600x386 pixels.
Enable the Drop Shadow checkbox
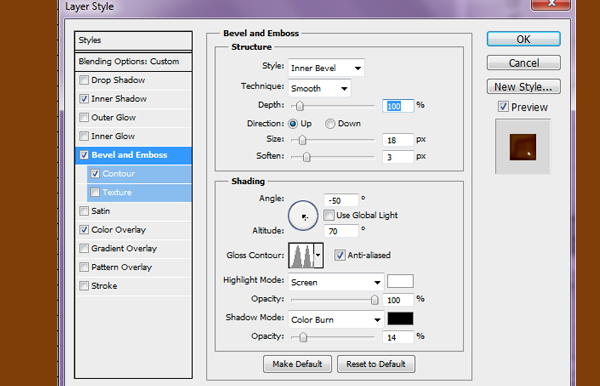pyautogui.click(x=84, y=80)
